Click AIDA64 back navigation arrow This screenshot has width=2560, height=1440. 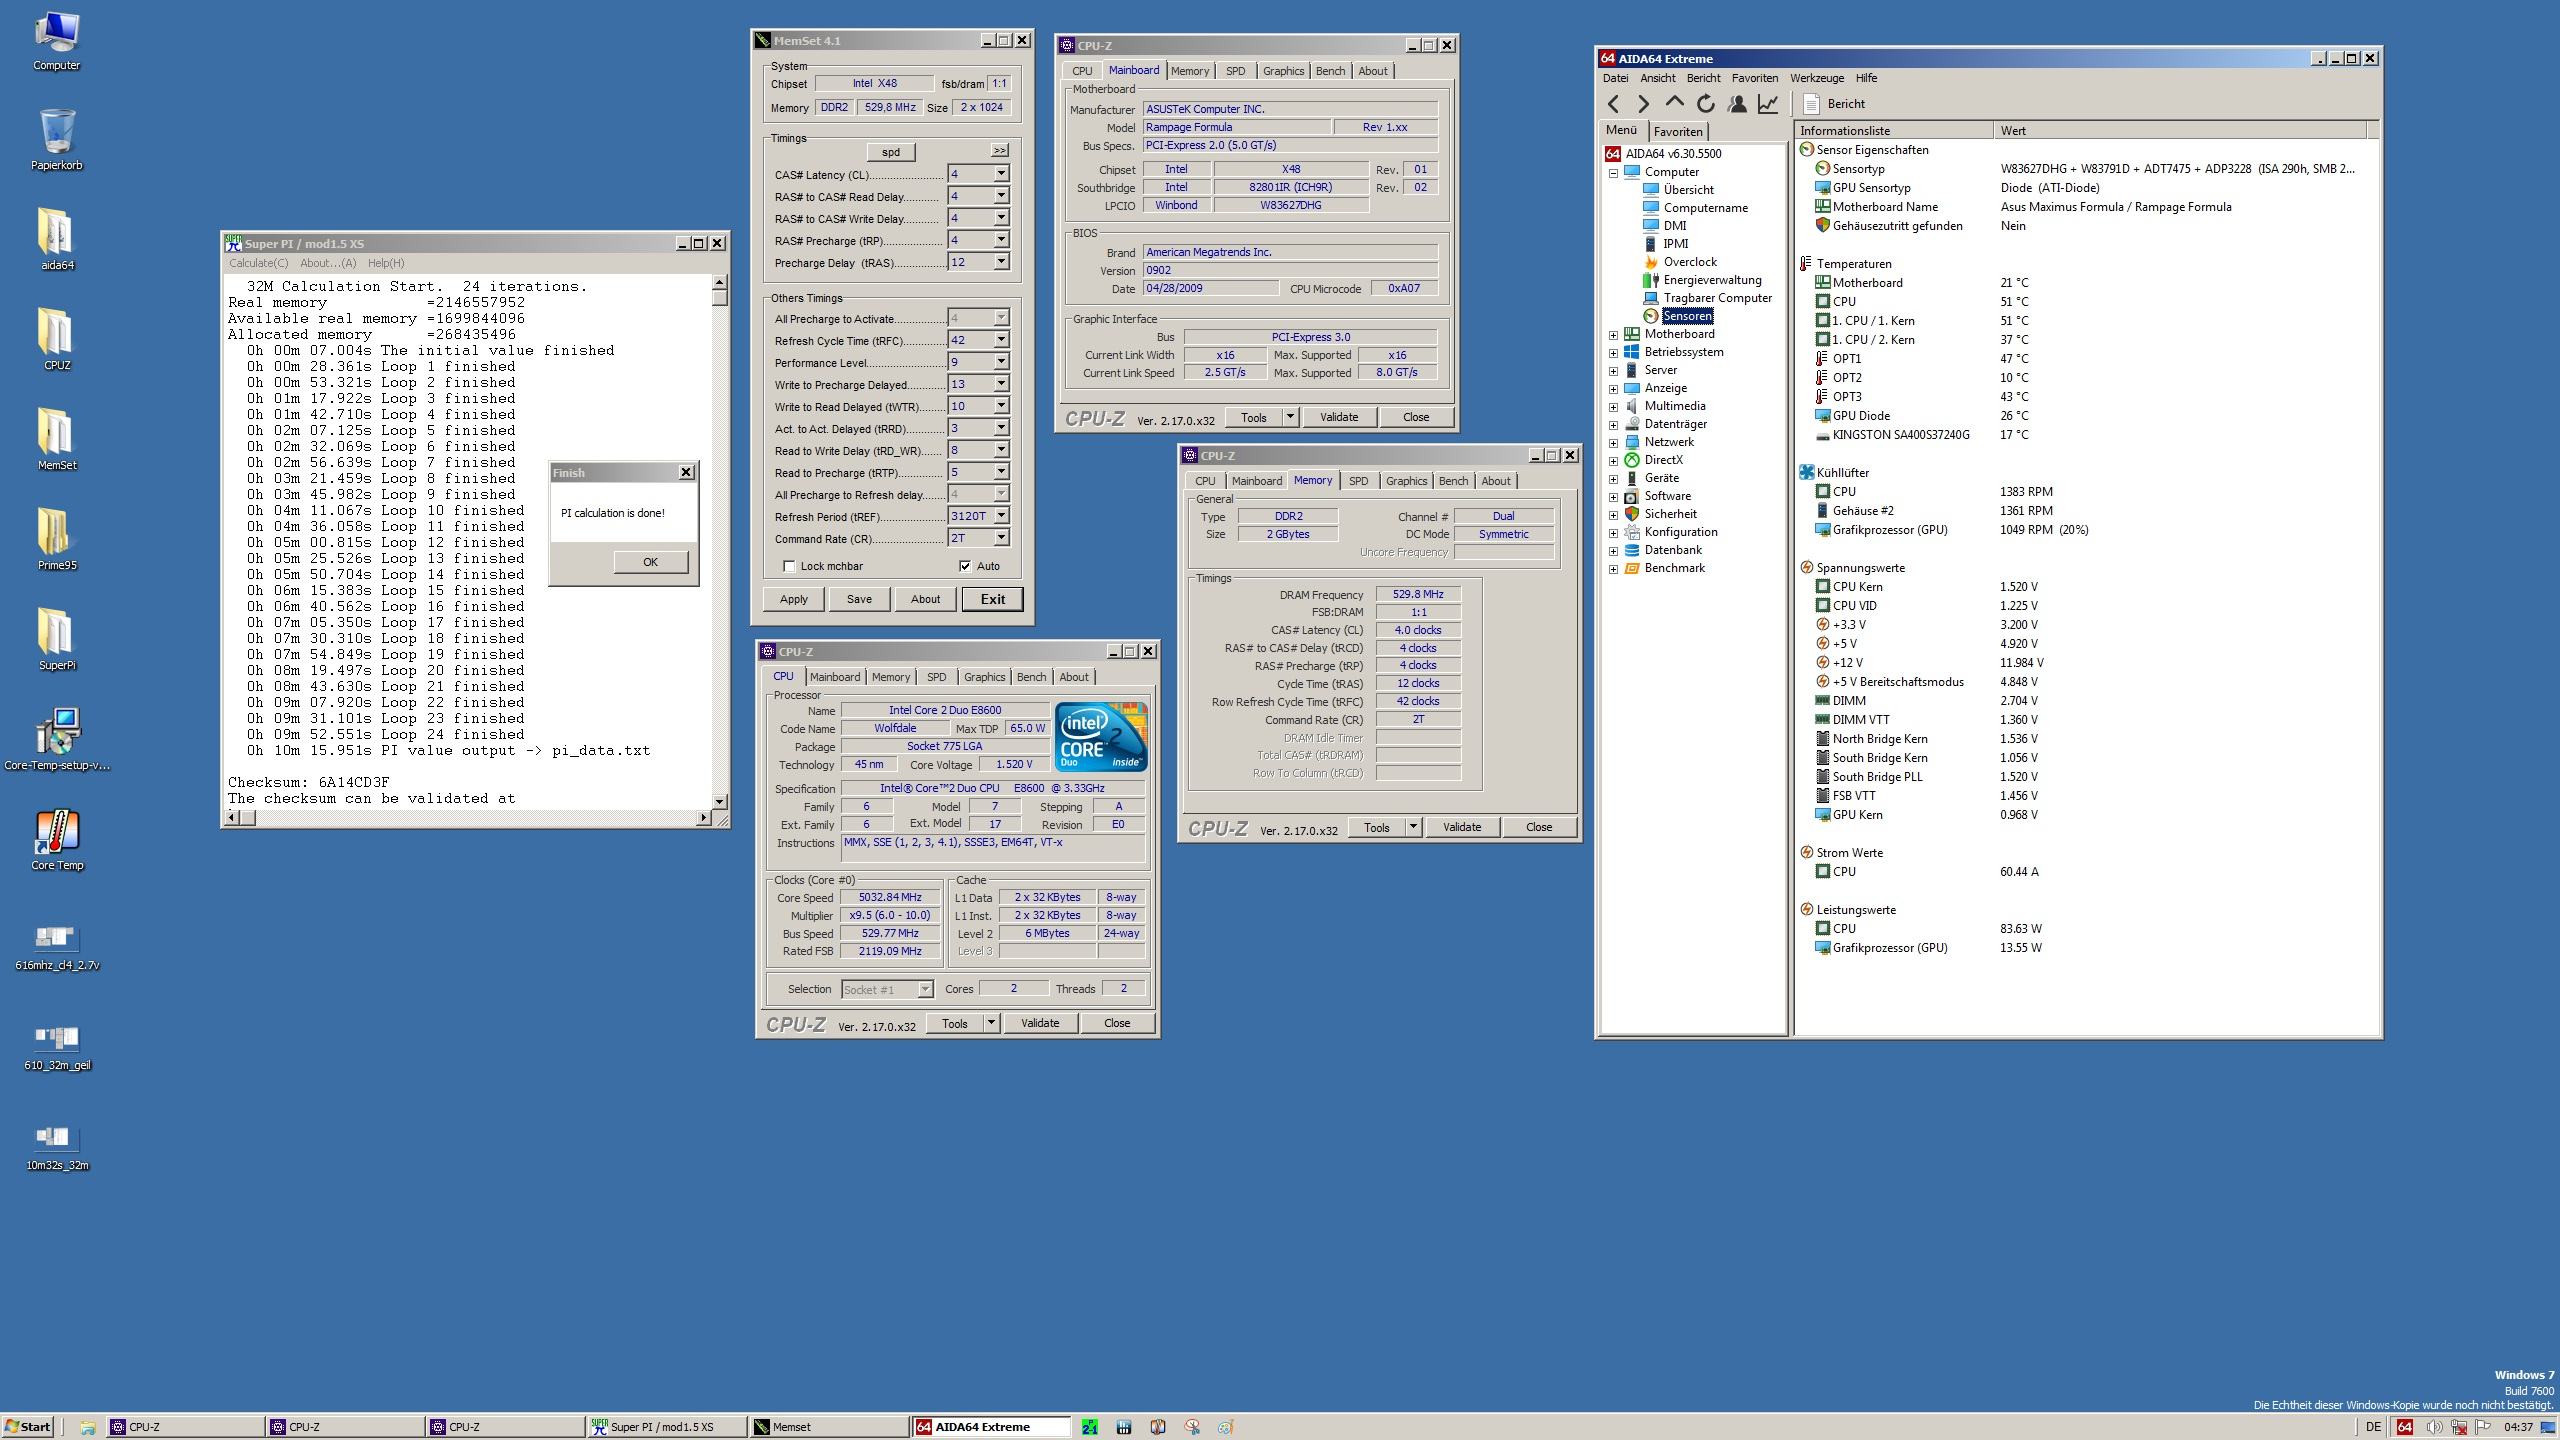tap(1613, 104)
